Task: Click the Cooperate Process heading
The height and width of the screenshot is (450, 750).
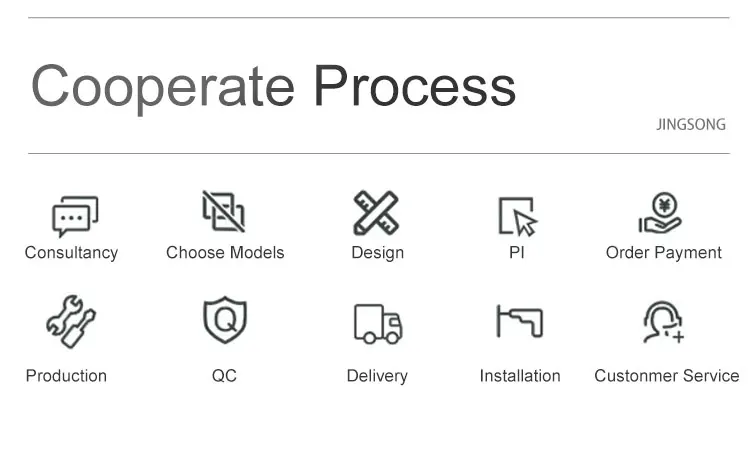Action: [274, 87]
